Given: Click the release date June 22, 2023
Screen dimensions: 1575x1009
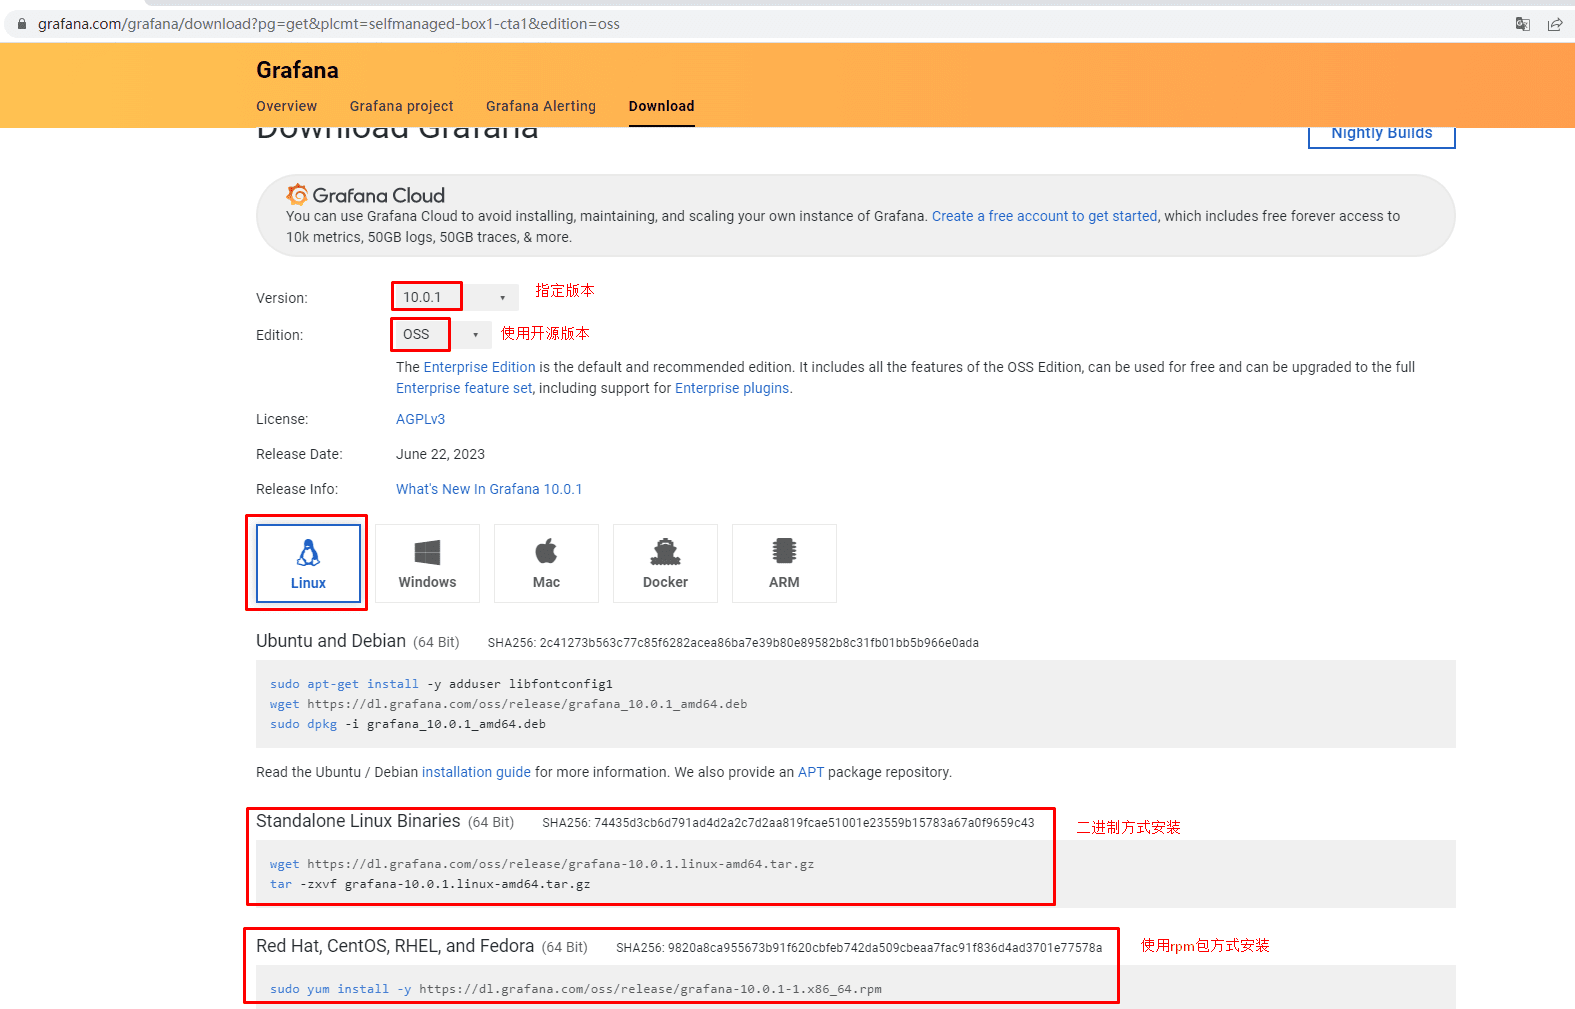Looking at the screenshot, I should (440, 454).
